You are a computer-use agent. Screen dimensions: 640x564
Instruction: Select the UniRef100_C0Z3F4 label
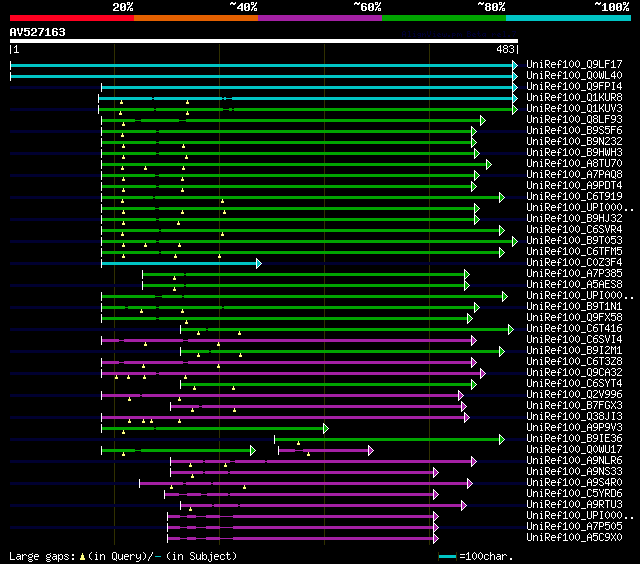(574, 263)
